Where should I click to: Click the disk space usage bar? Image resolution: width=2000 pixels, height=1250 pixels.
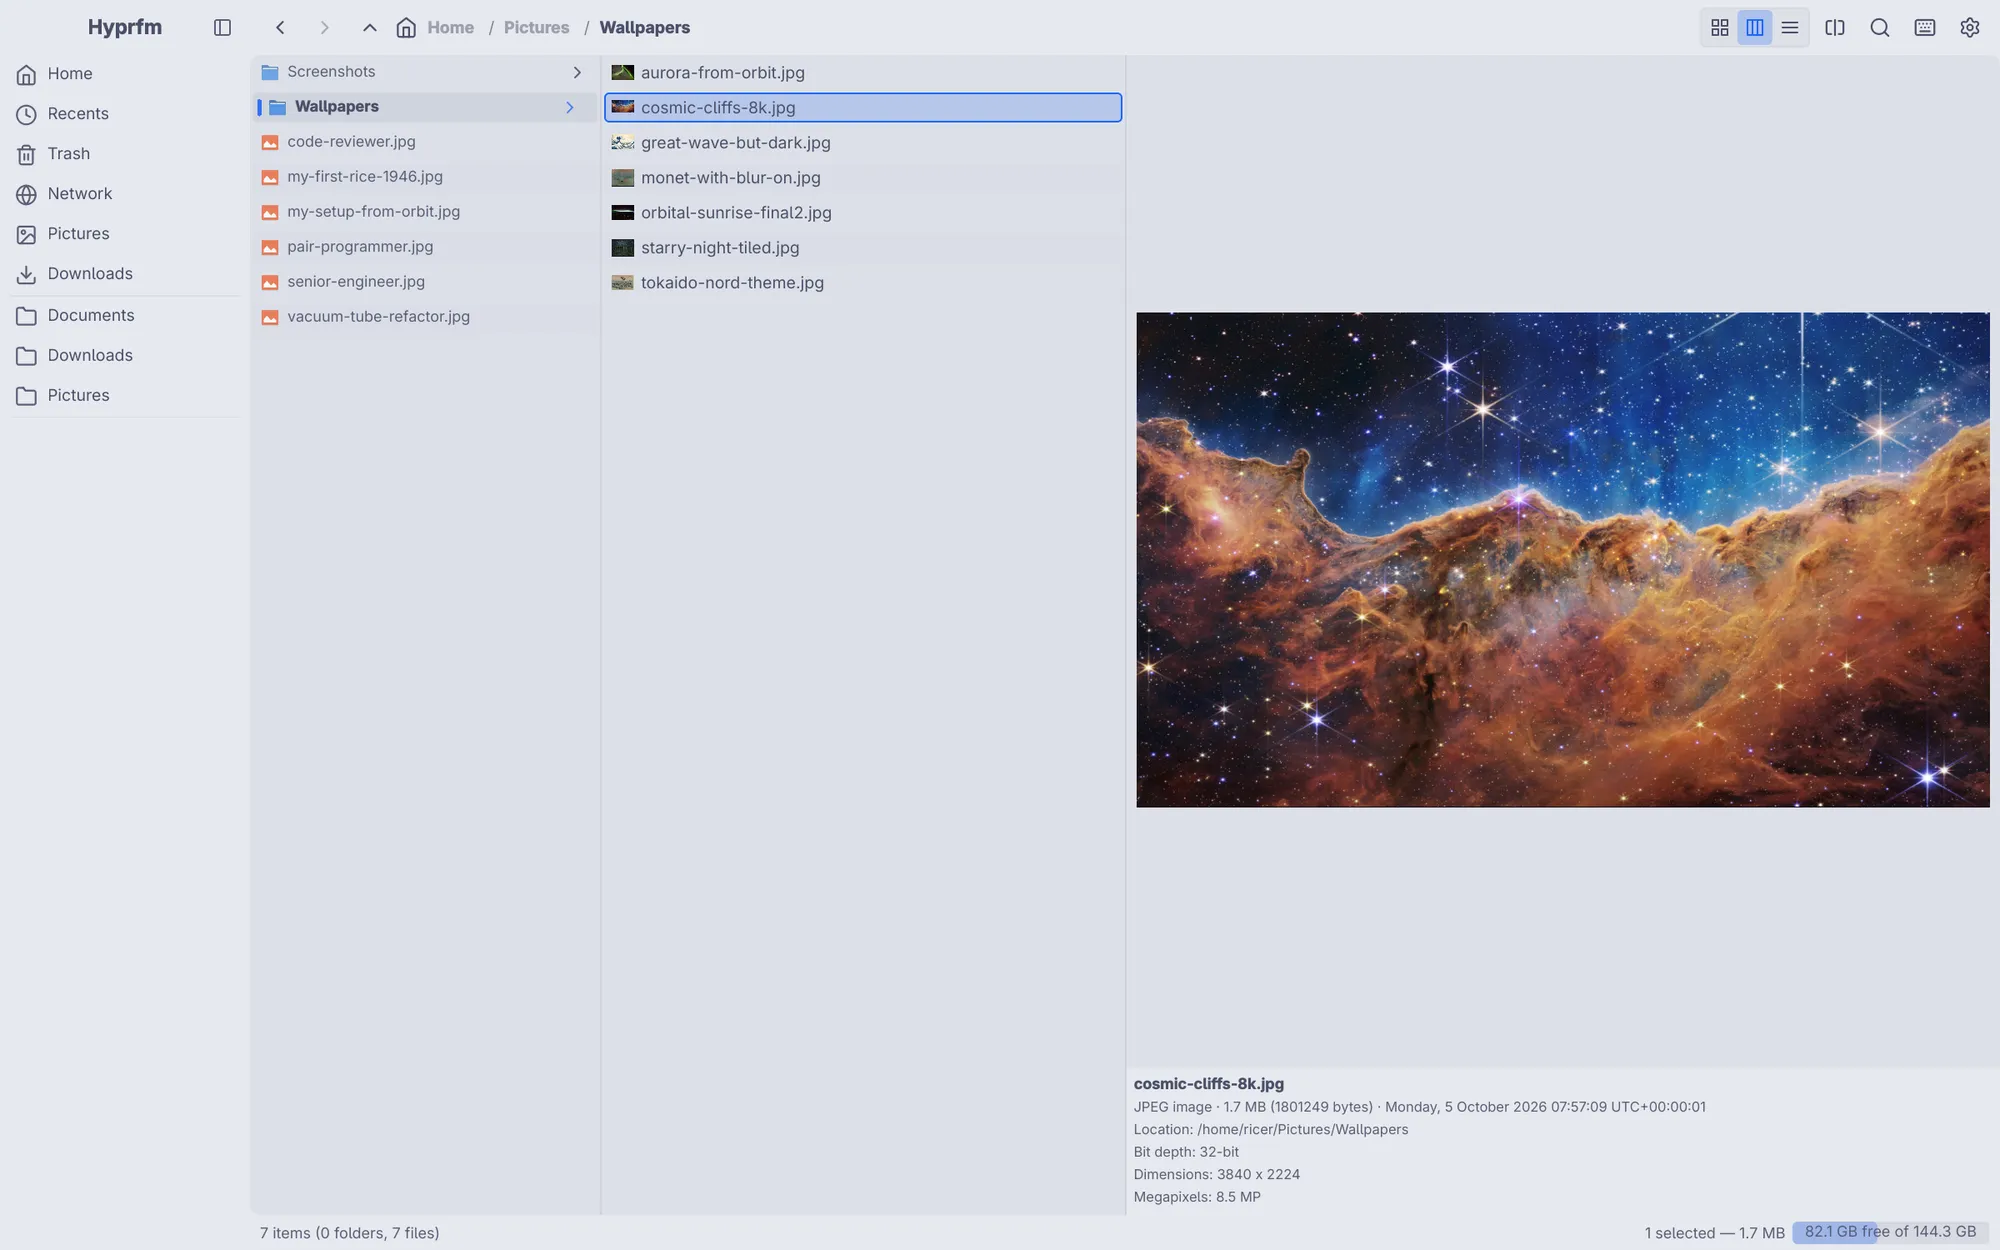[x=1890, y=1232]
